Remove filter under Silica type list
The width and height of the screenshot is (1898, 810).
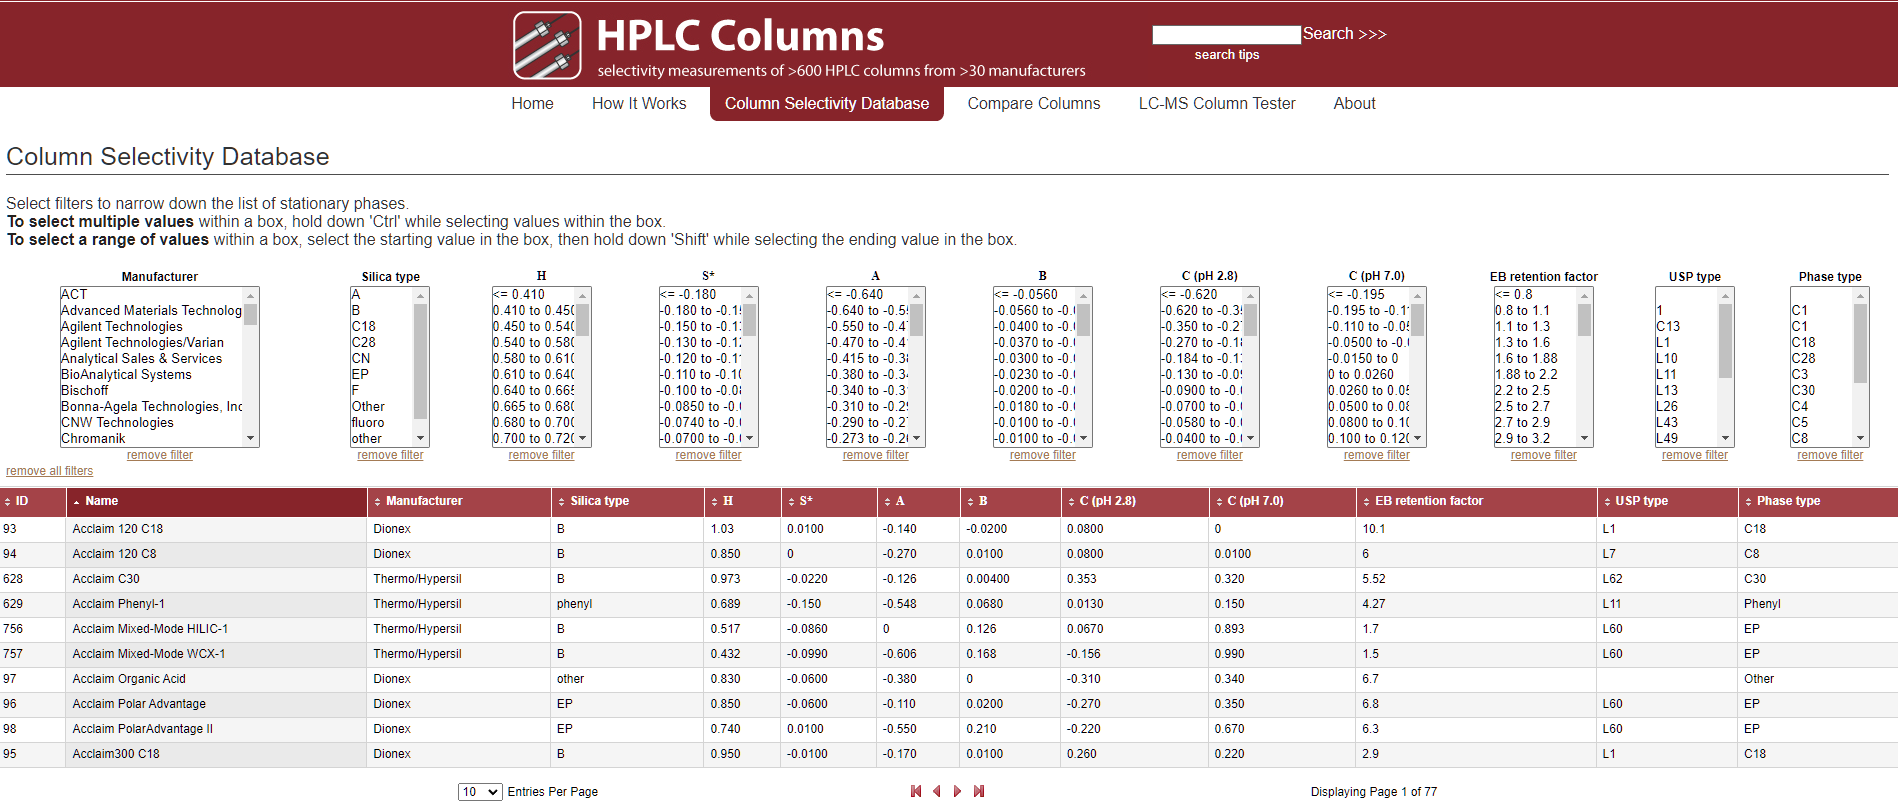tap(390, 455)
